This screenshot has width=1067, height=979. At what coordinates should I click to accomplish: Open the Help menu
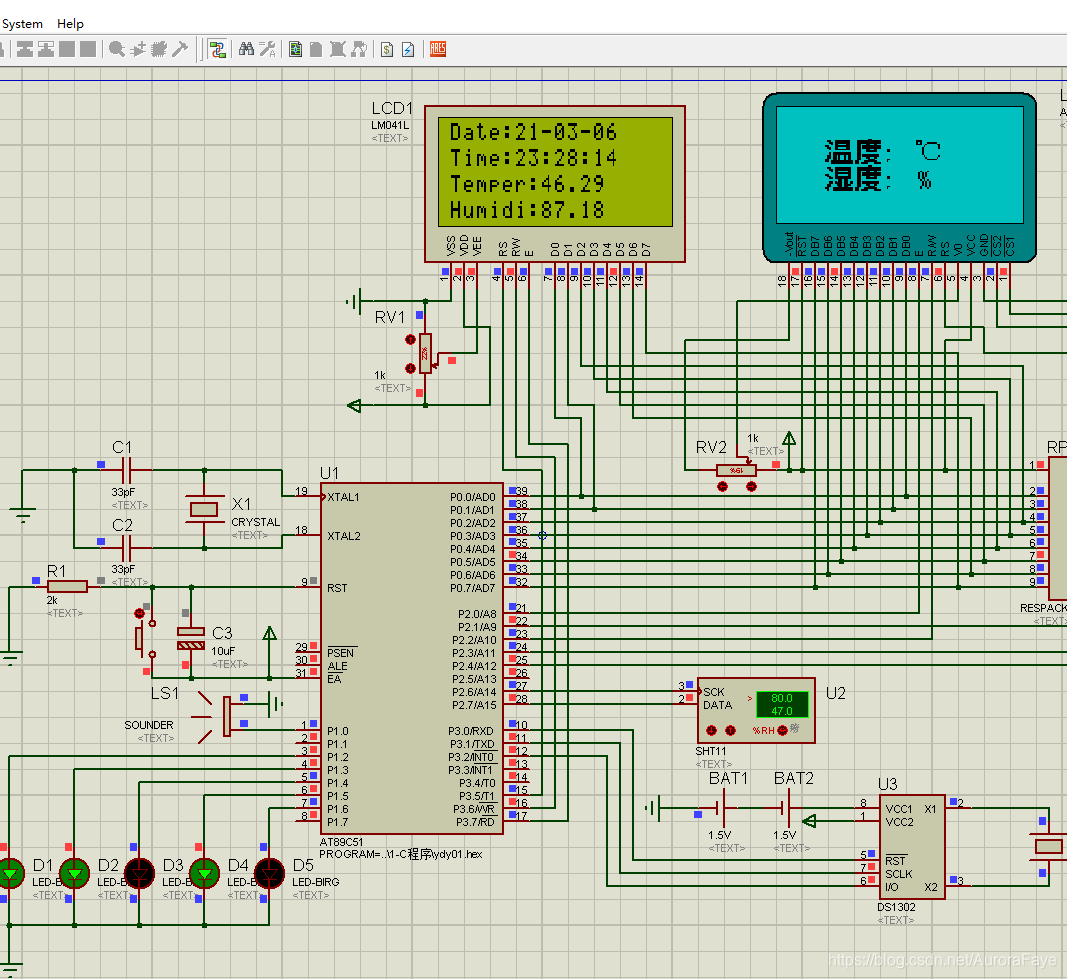pos(70,24)
